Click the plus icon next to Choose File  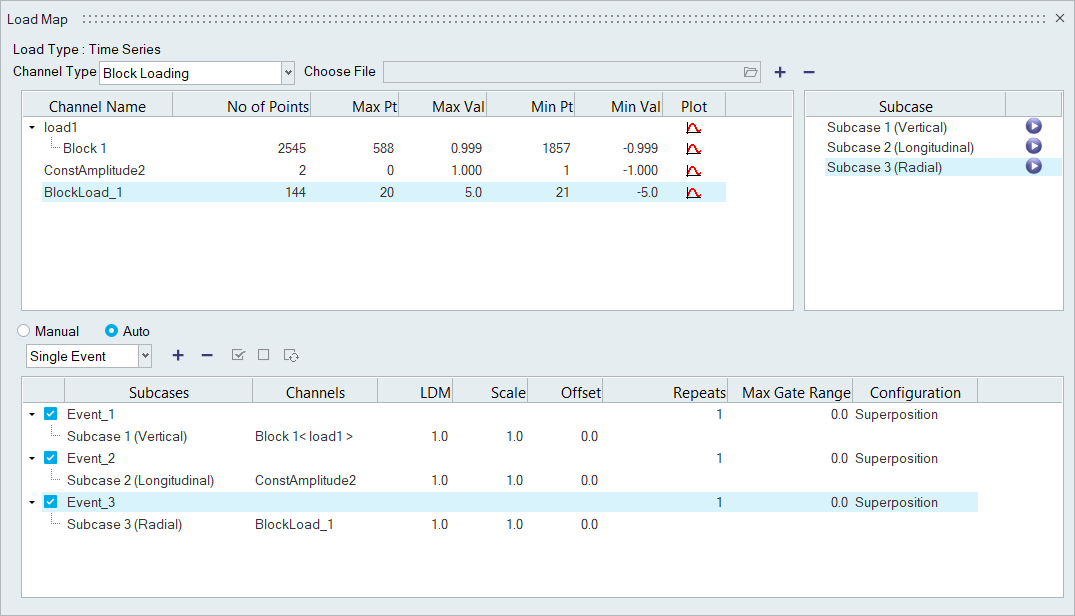tap(780, 72)
